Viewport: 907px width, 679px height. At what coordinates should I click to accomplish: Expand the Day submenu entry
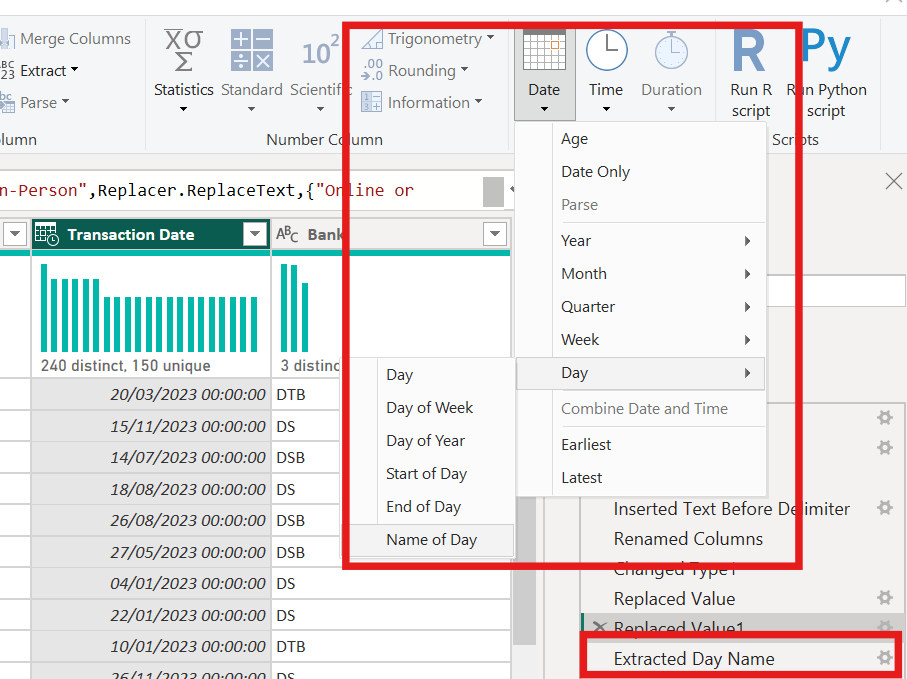point(640,373)
